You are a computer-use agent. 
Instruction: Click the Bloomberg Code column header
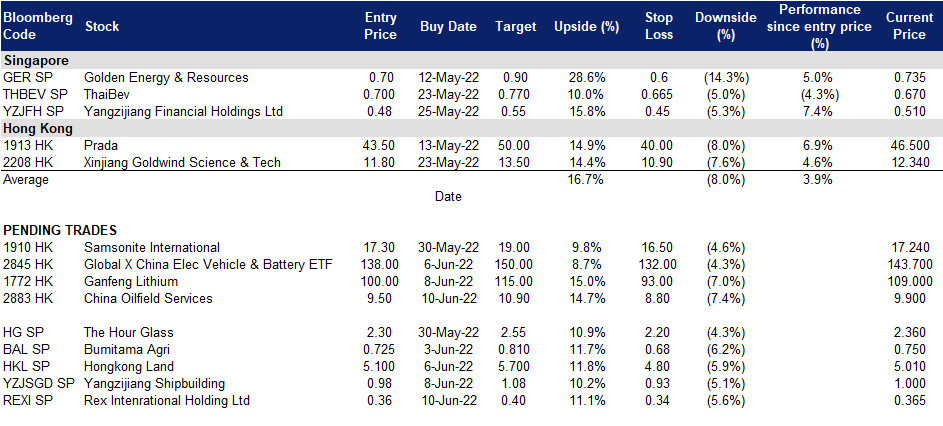pos(38,26)
